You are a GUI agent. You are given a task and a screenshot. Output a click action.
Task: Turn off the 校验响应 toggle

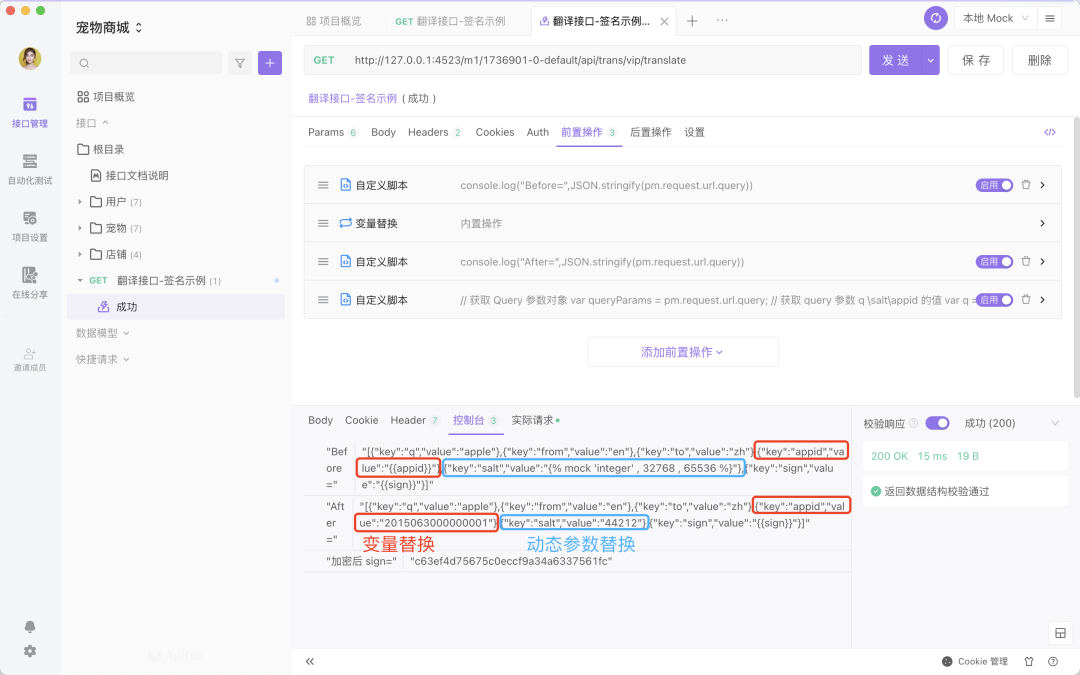[937, 422]
